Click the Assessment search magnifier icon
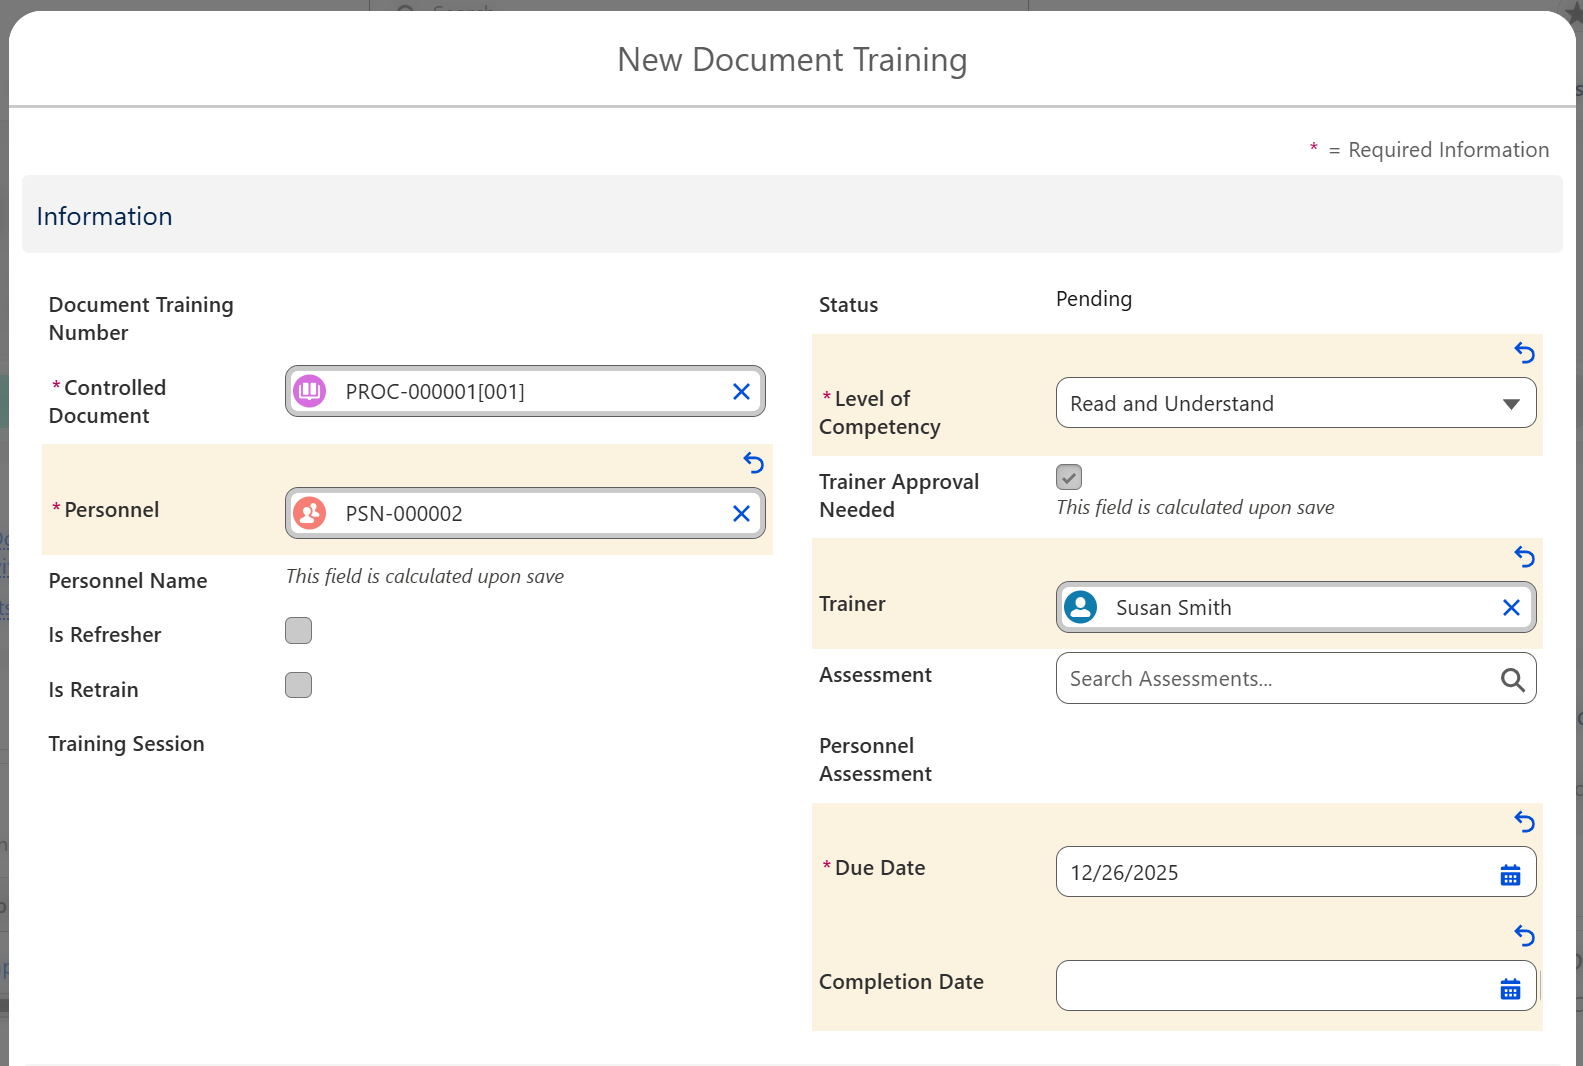The image size is (1583, 1066). click(x=1512, y=680)
